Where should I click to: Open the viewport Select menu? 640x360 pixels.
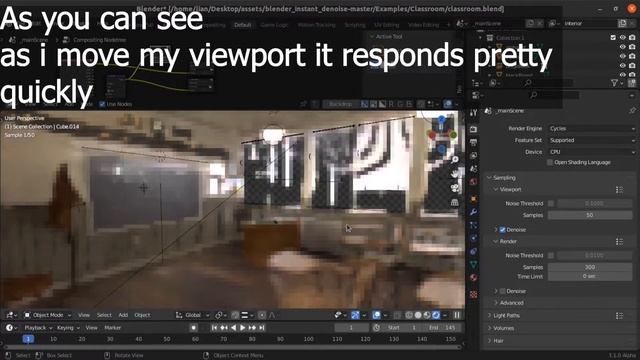point(104,315)
